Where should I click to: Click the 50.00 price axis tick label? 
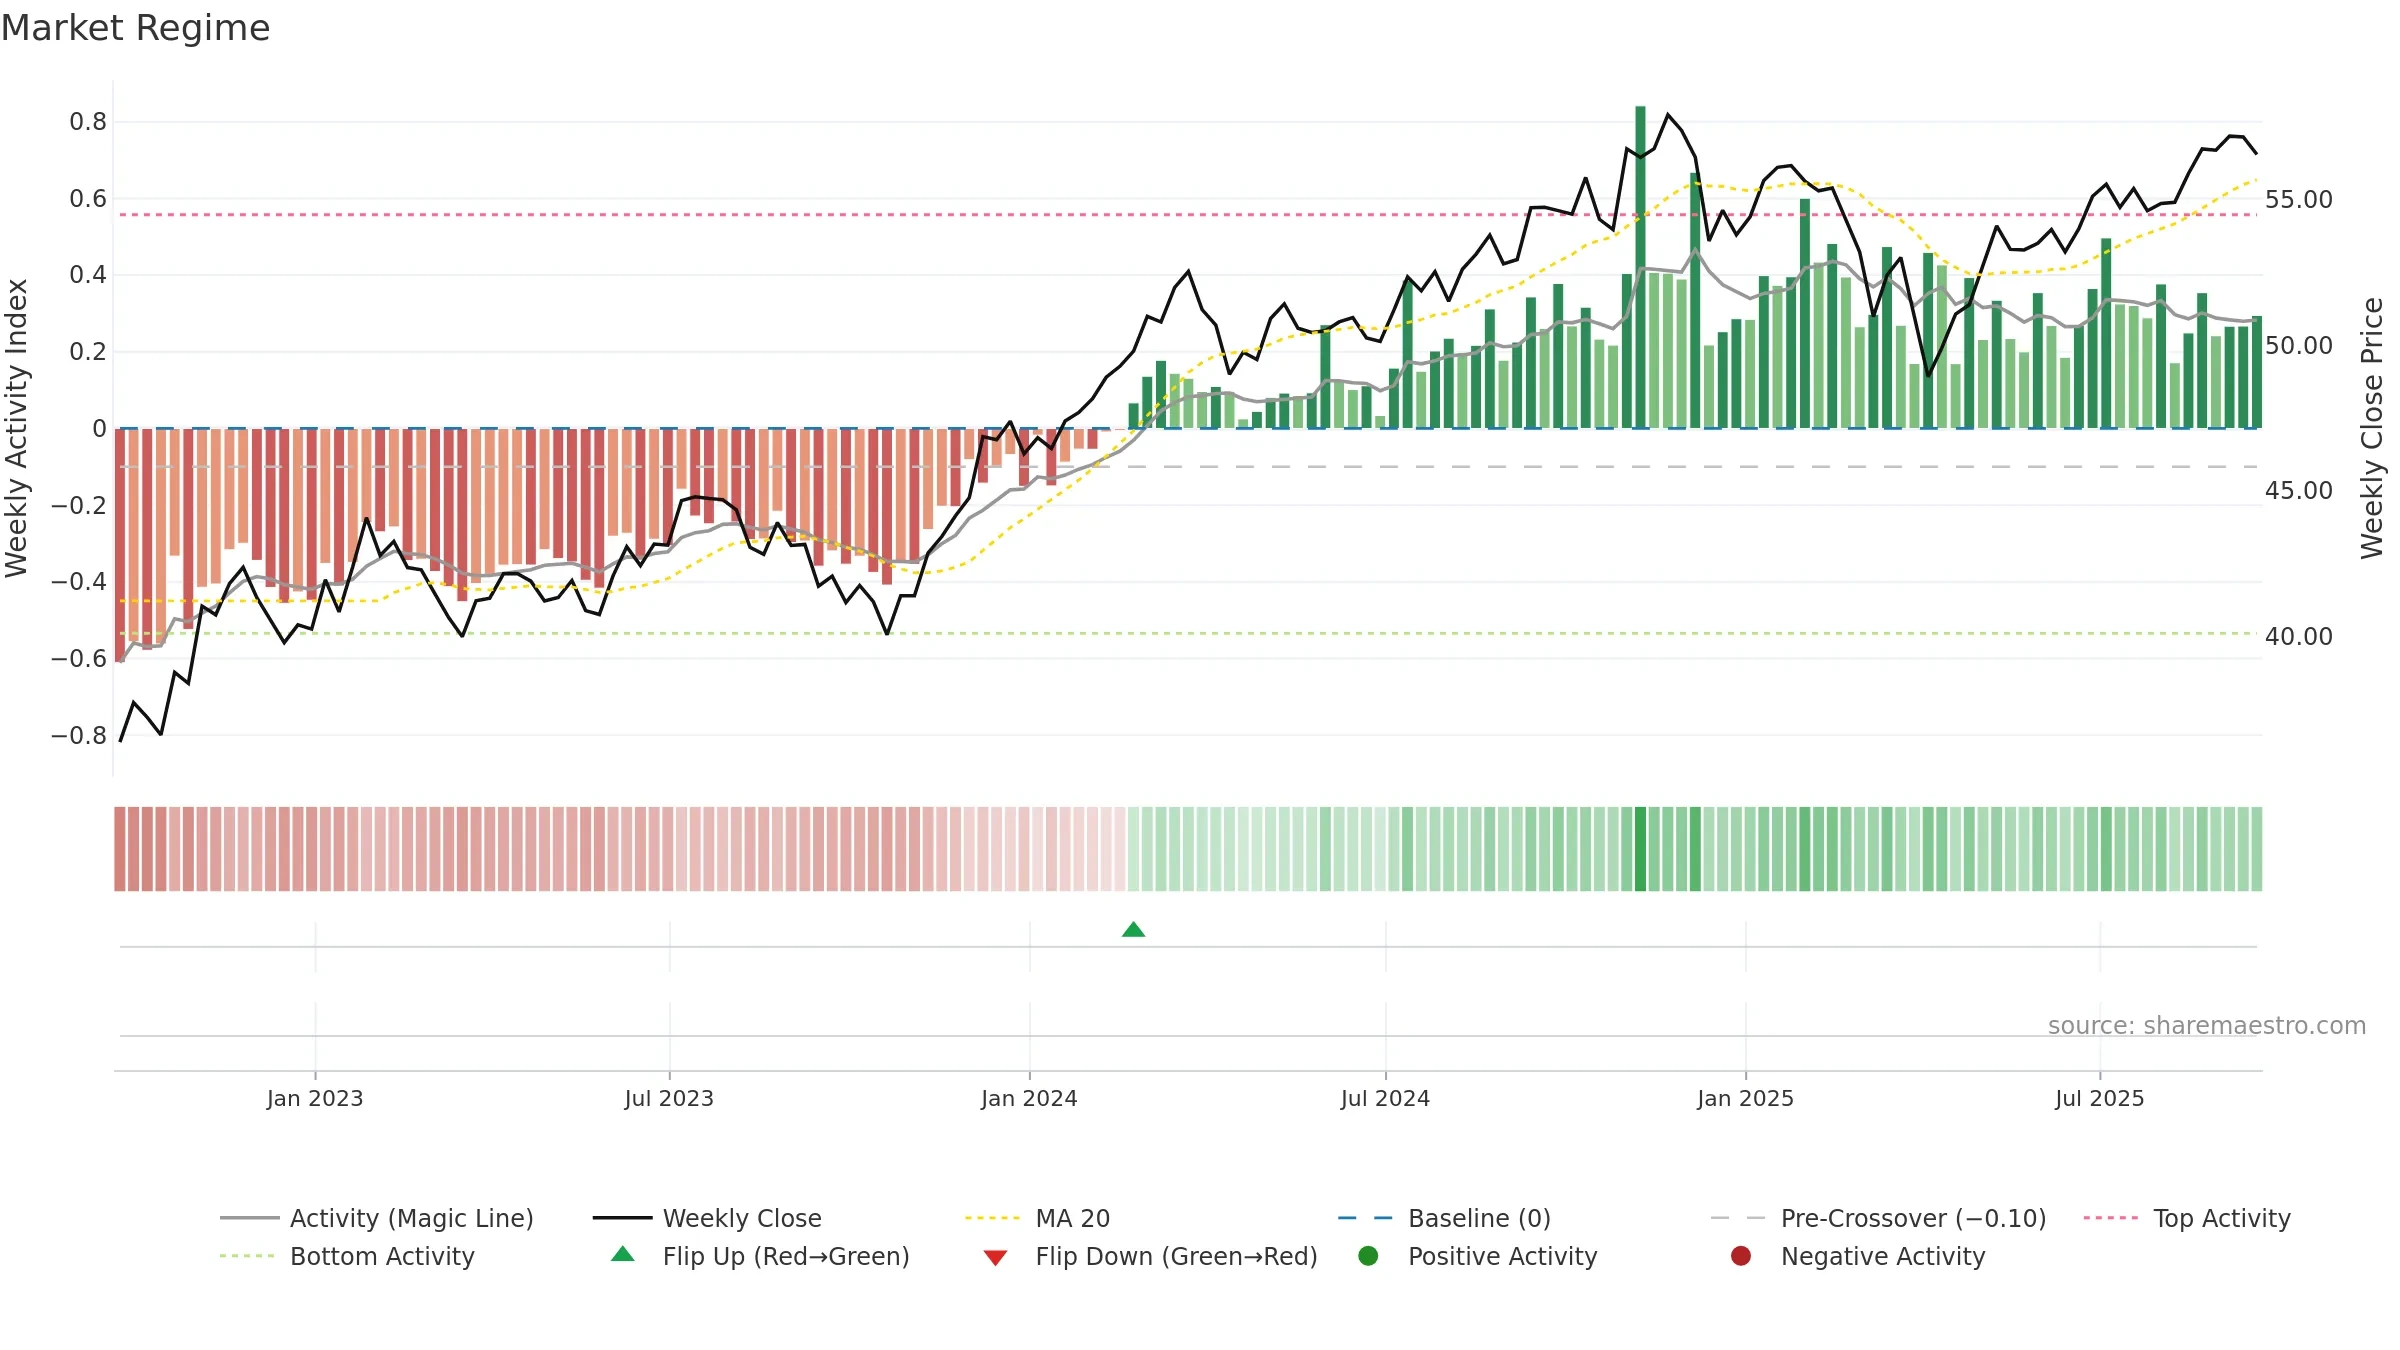2298,346
